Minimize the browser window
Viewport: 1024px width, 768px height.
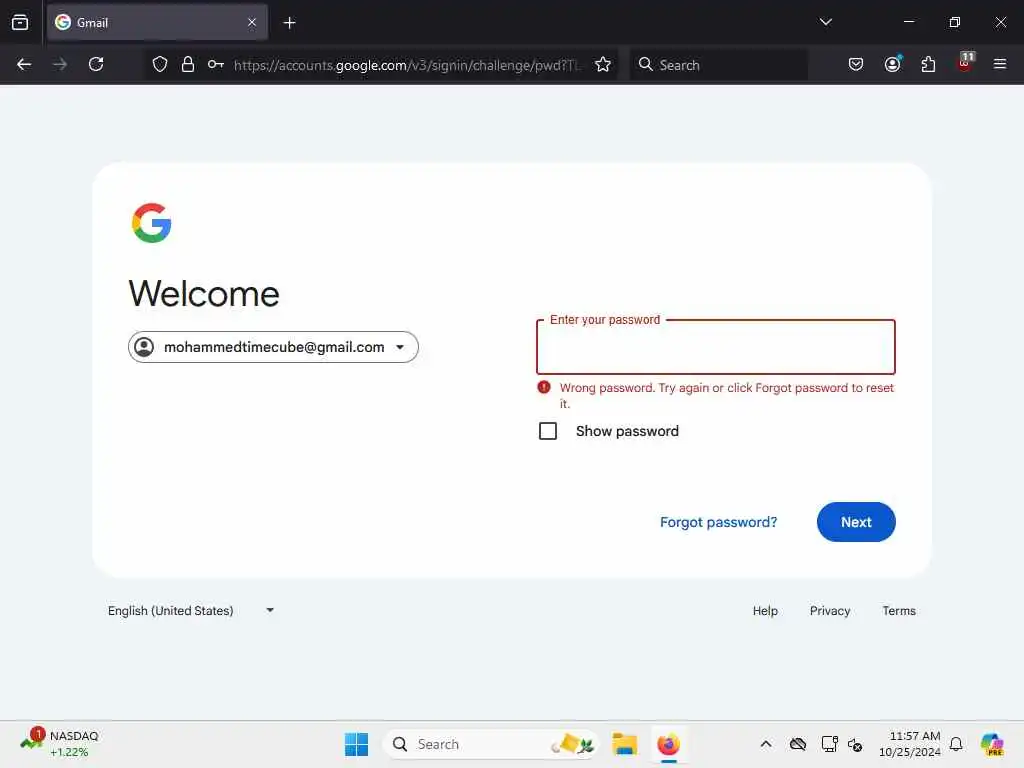pos(908,22)
